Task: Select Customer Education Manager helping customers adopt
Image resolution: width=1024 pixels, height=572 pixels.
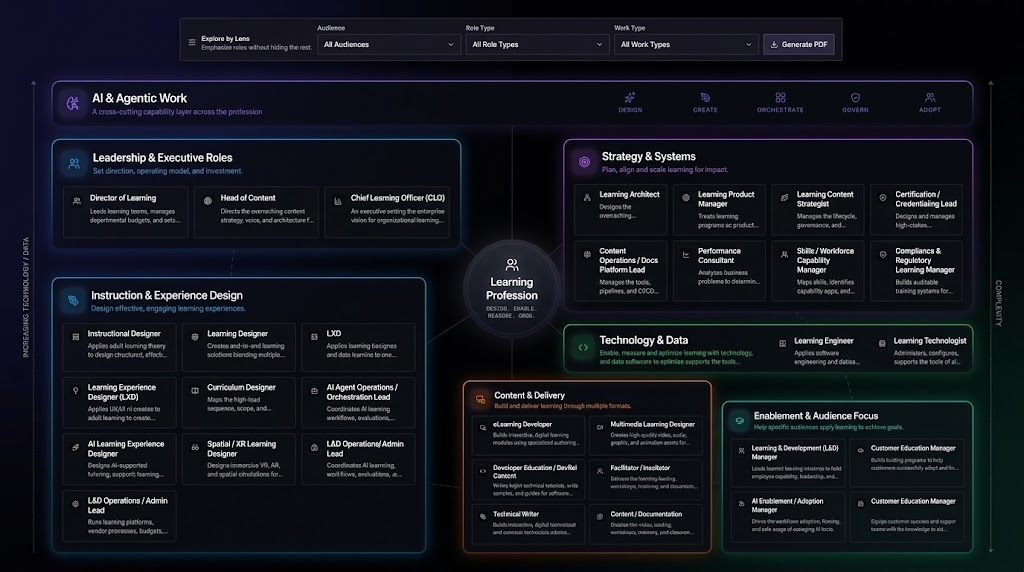Action: click(907, 462)
